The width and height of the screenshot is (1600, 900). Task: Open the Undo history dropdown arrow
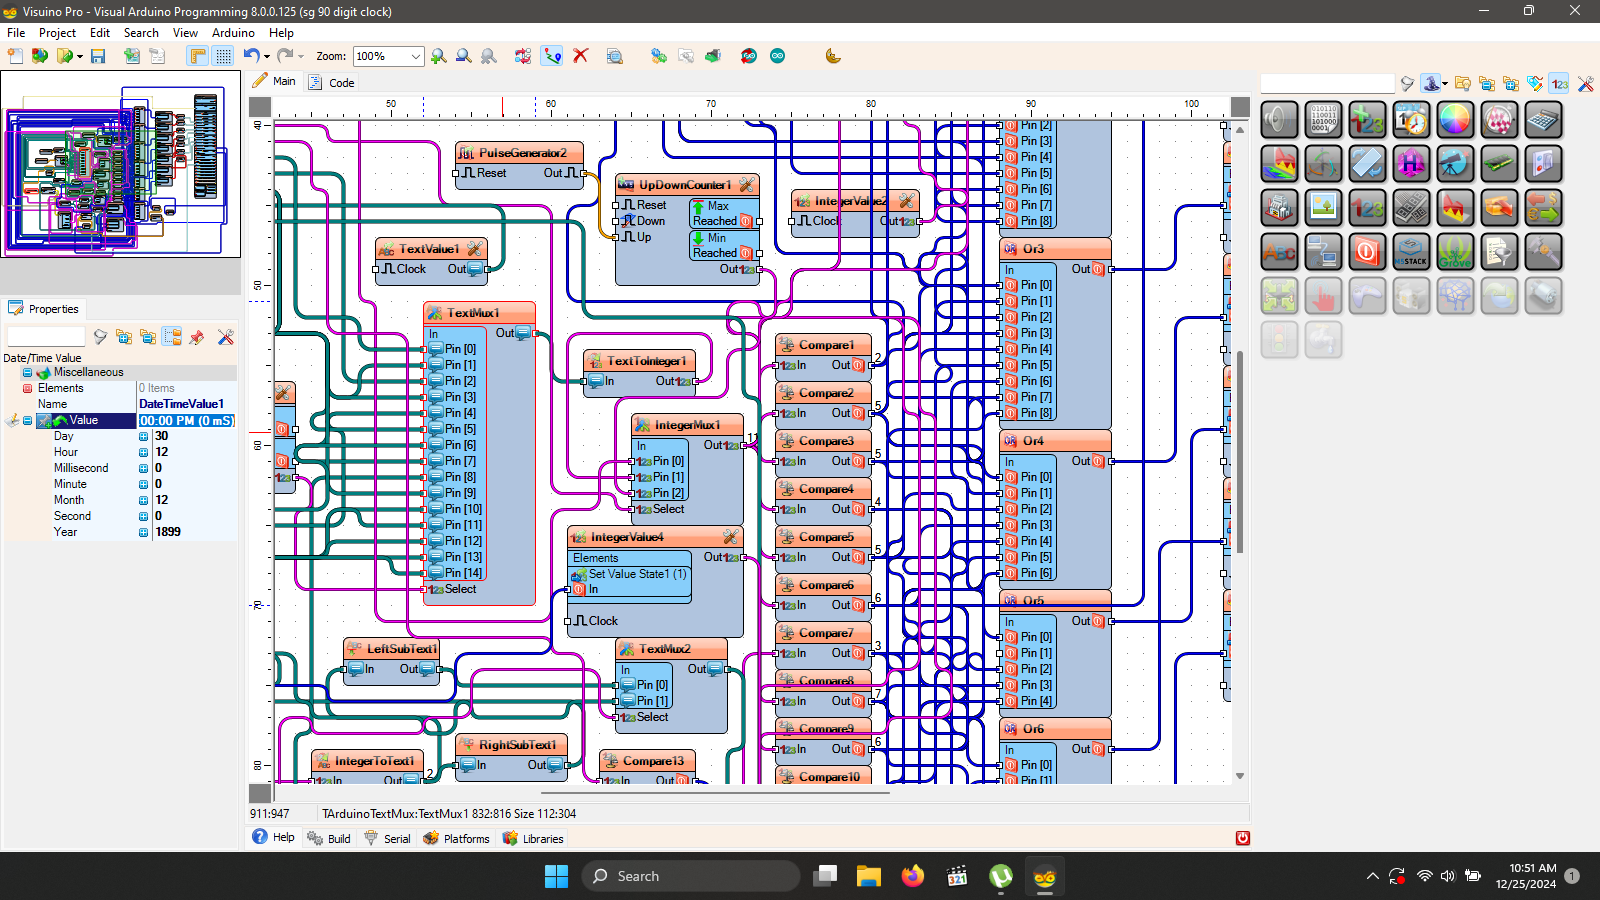coord(266,56)
